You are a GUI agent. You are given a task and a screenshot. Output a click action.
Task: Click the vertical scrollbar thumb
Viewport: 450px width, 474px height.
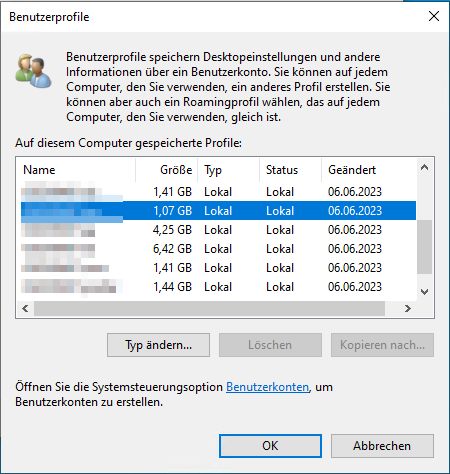tap(424, 247)
